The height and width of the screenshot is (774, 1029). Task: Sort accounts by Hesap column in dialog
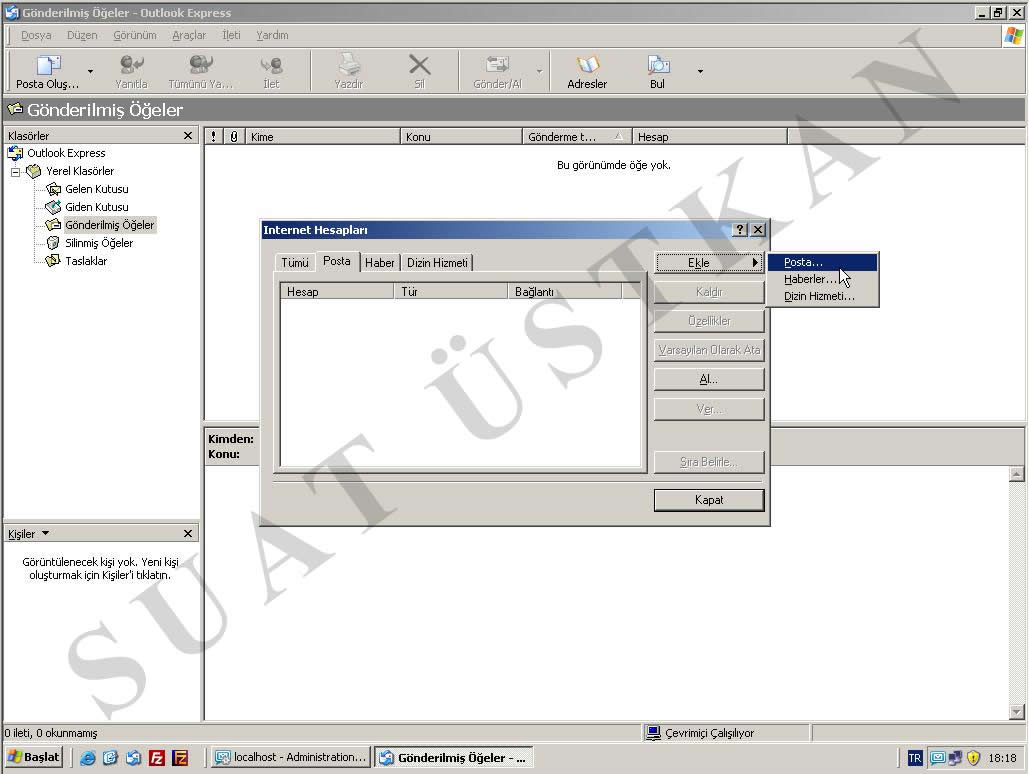tap(337, 291)
